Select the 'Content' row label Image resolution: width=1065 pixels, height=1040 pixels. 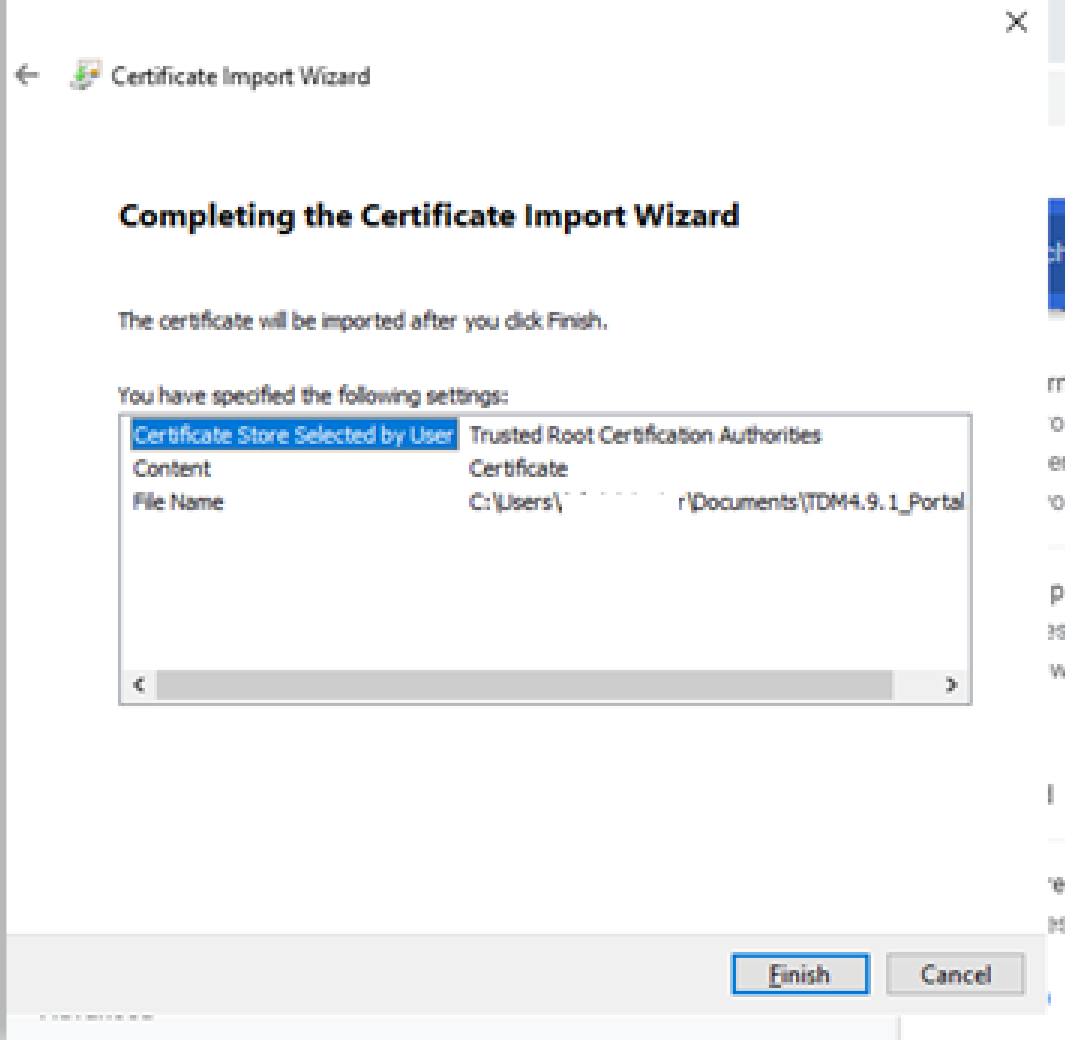[x=172, y=468]
